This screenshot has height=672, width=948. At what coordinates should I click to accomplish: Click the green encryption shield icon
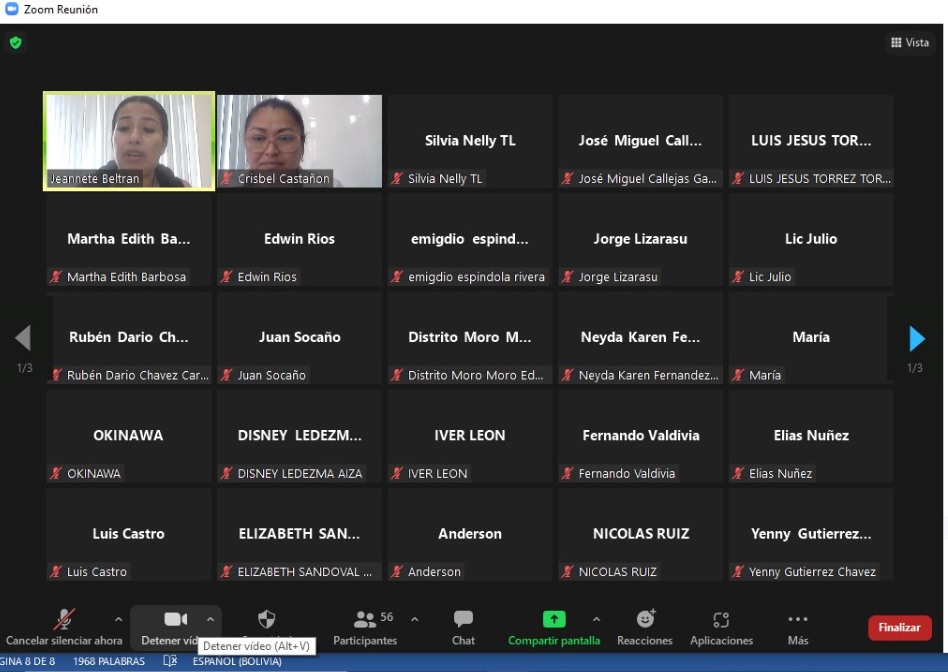click(x=15, y=43)
